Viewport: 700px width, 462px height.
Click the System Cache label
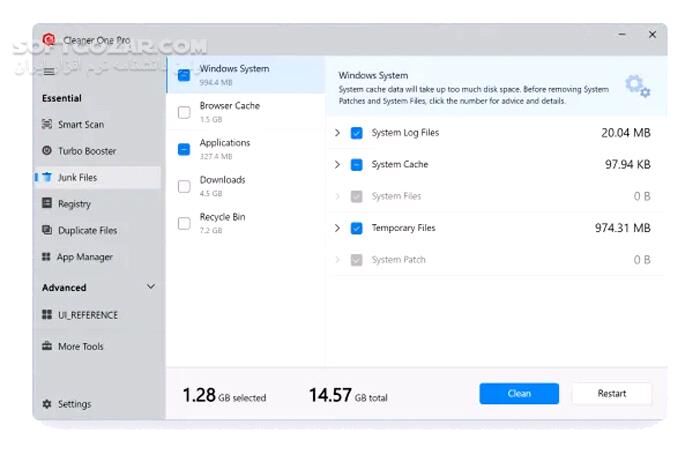pos(400,164)
